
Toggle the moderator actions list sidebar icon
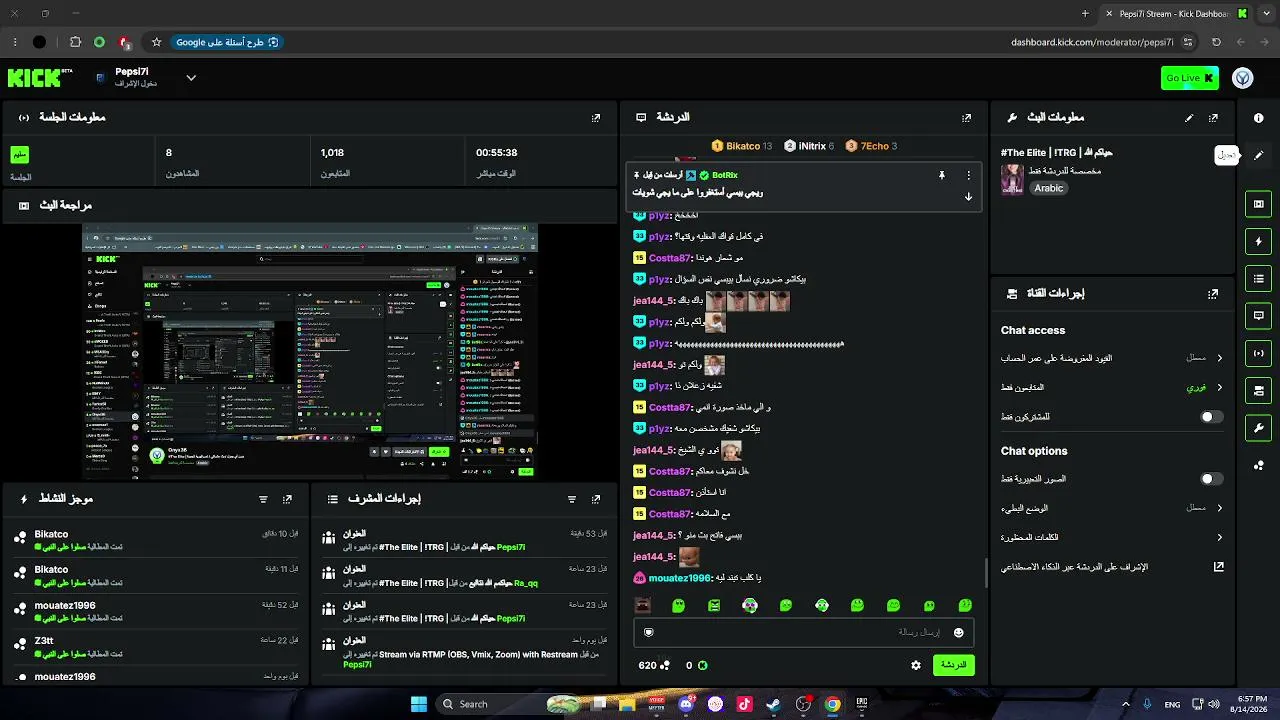click(x=1258, y=278)
